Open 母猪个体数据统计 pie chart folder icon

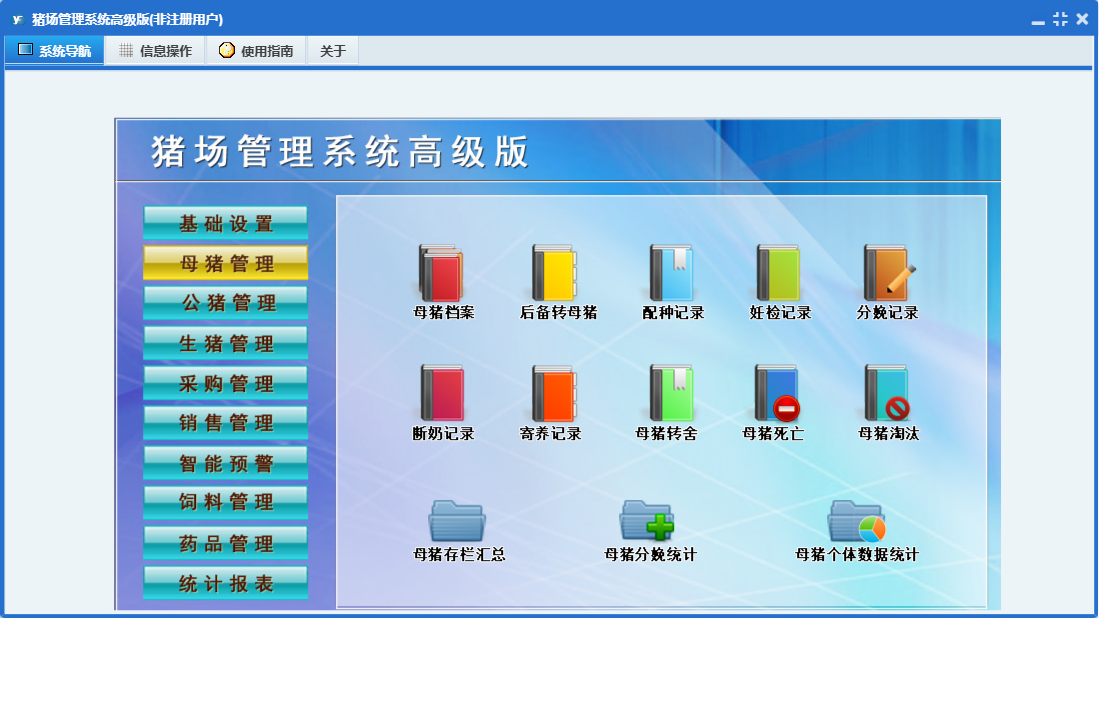856,521
